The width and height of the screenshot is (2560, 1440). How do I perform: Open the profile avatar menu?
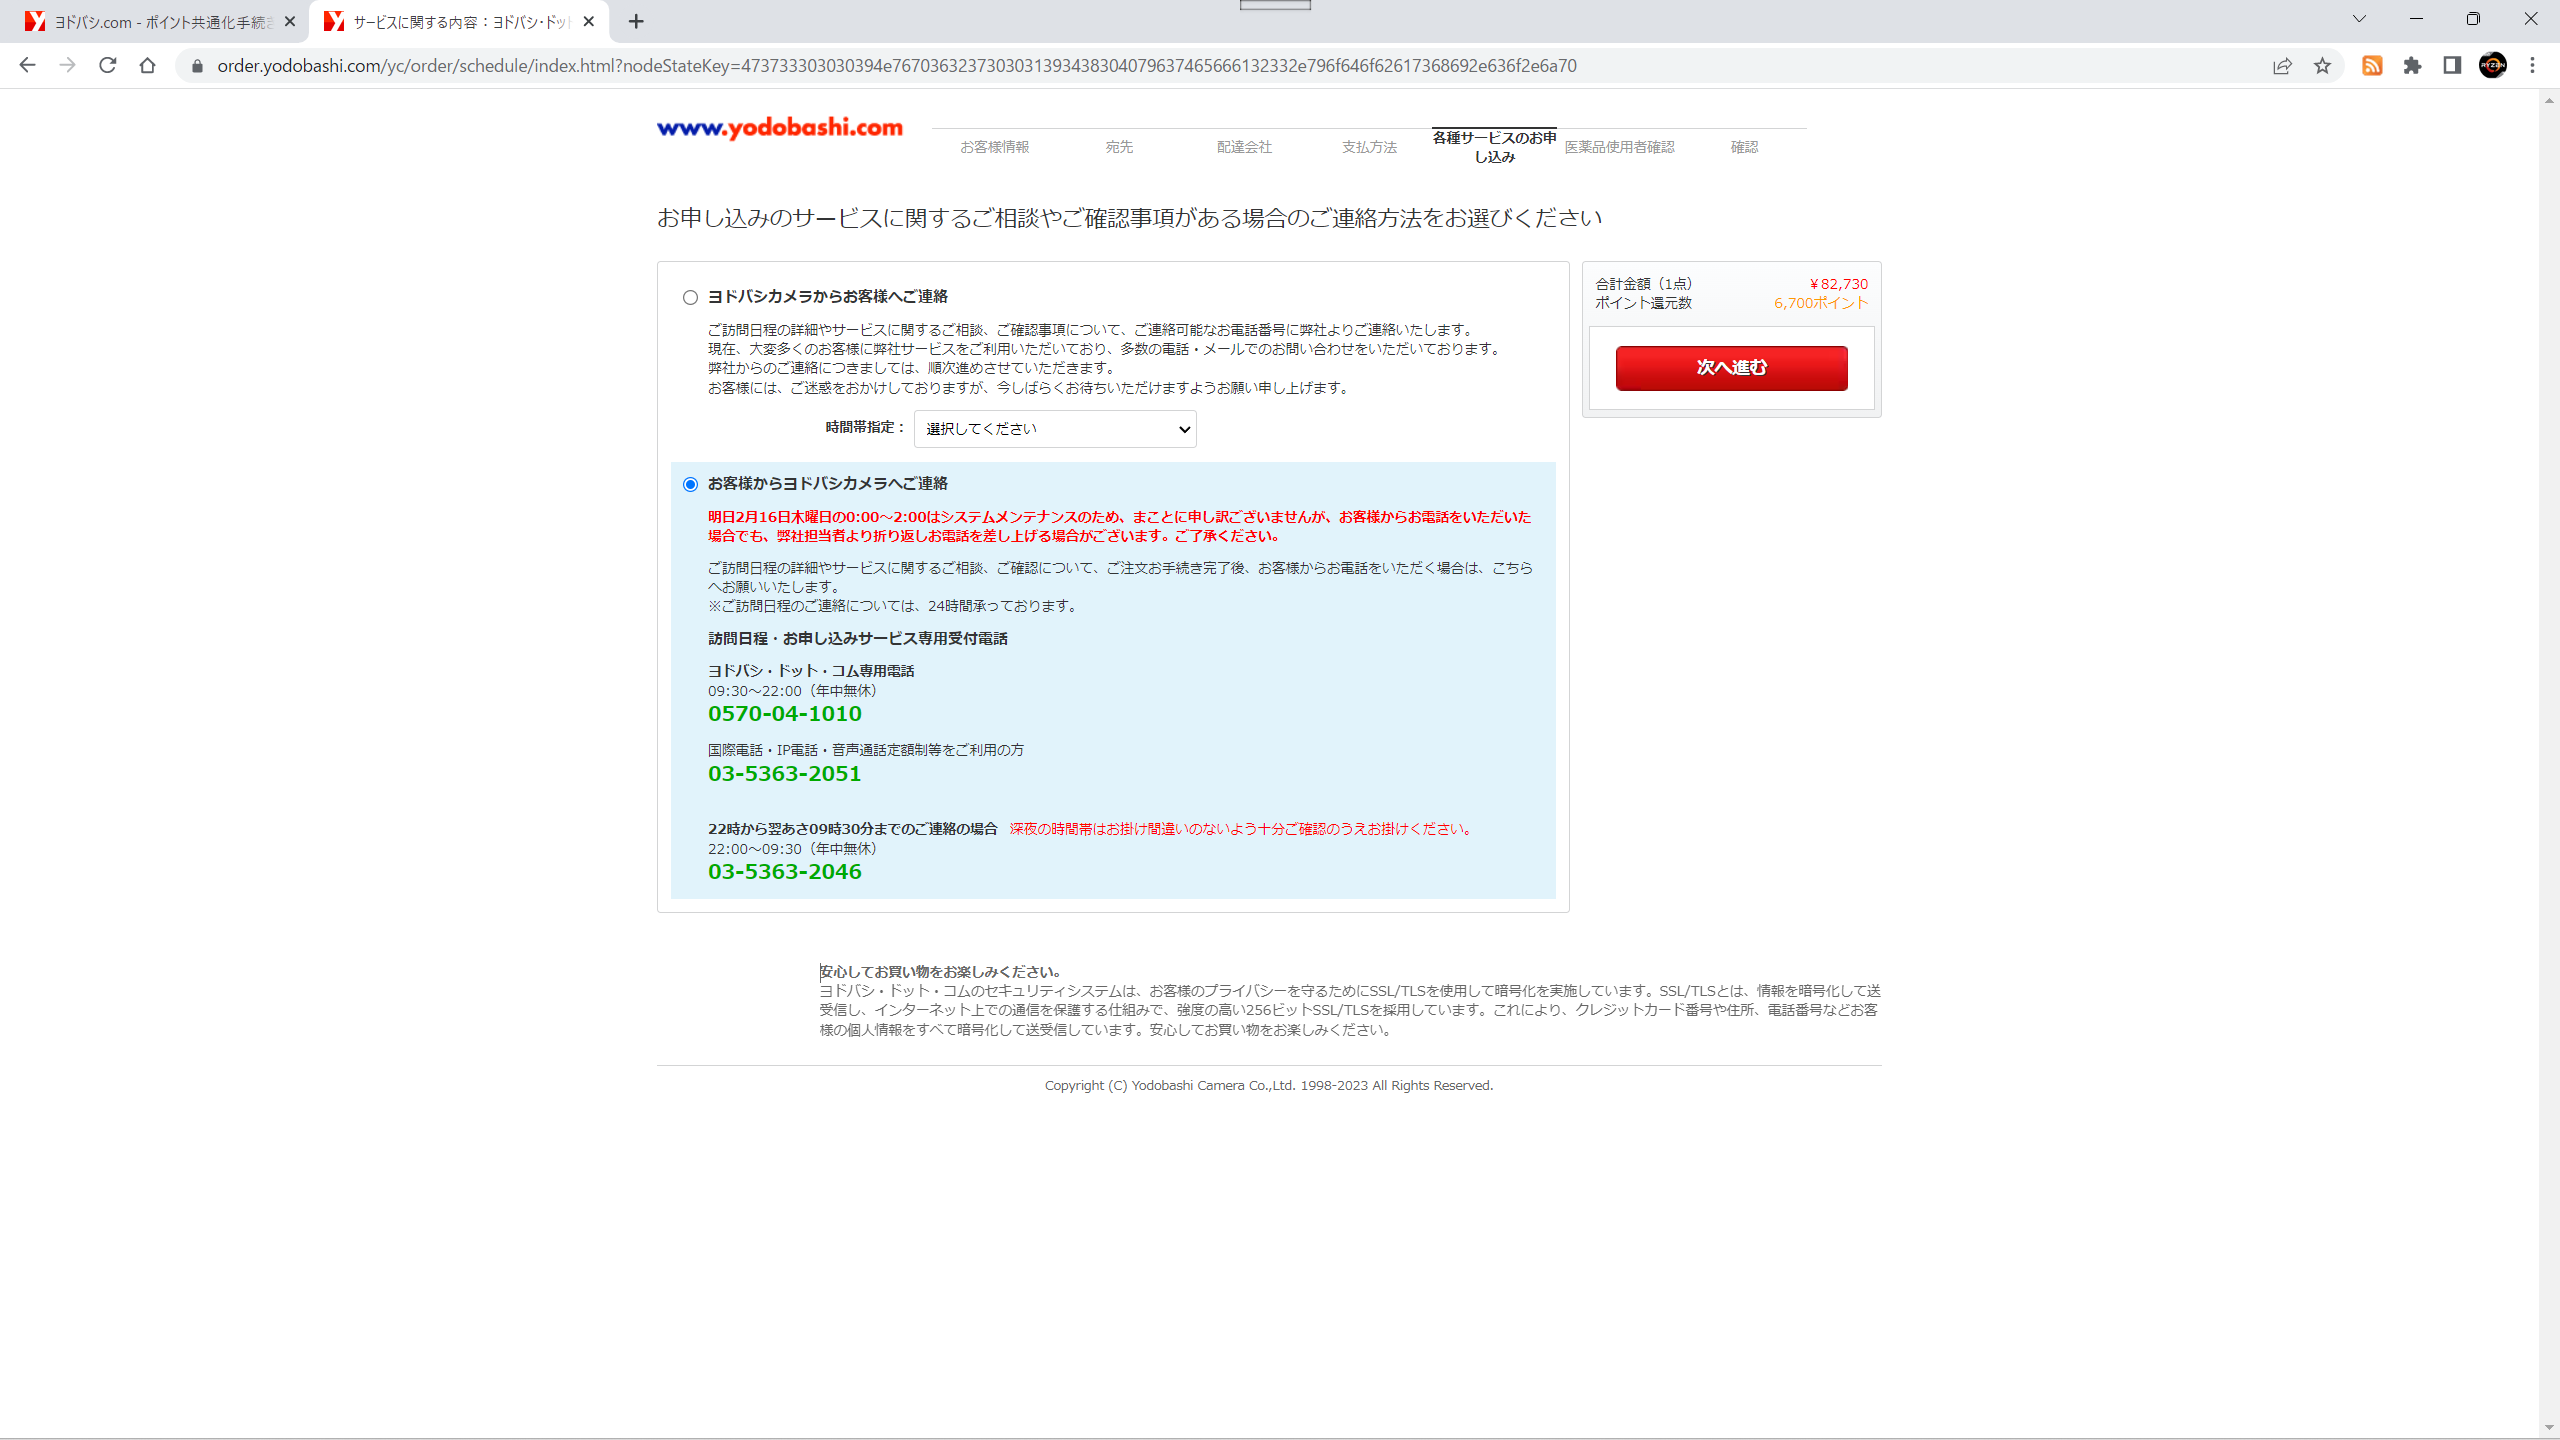coord(2493,66)
